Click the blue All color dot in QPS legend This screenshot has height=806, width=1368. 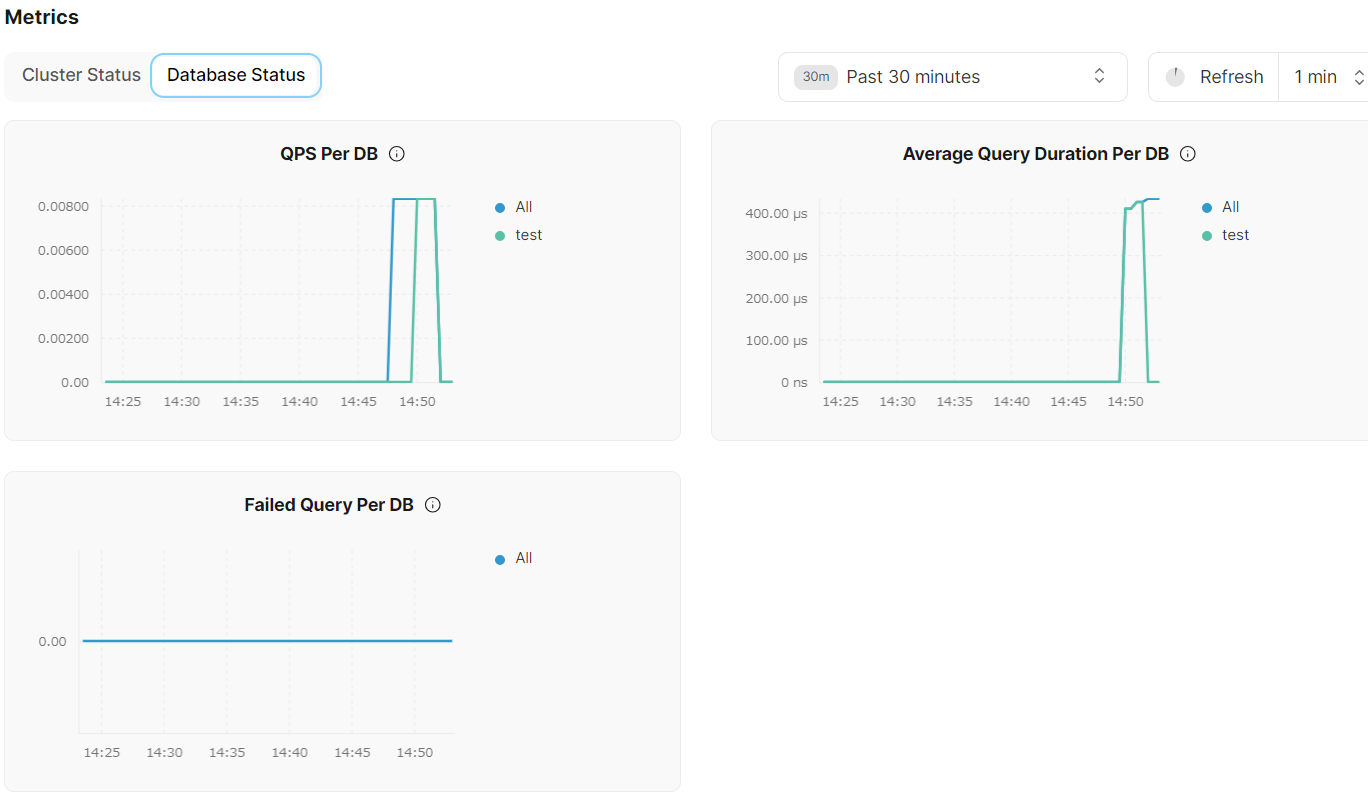(501, 208)
